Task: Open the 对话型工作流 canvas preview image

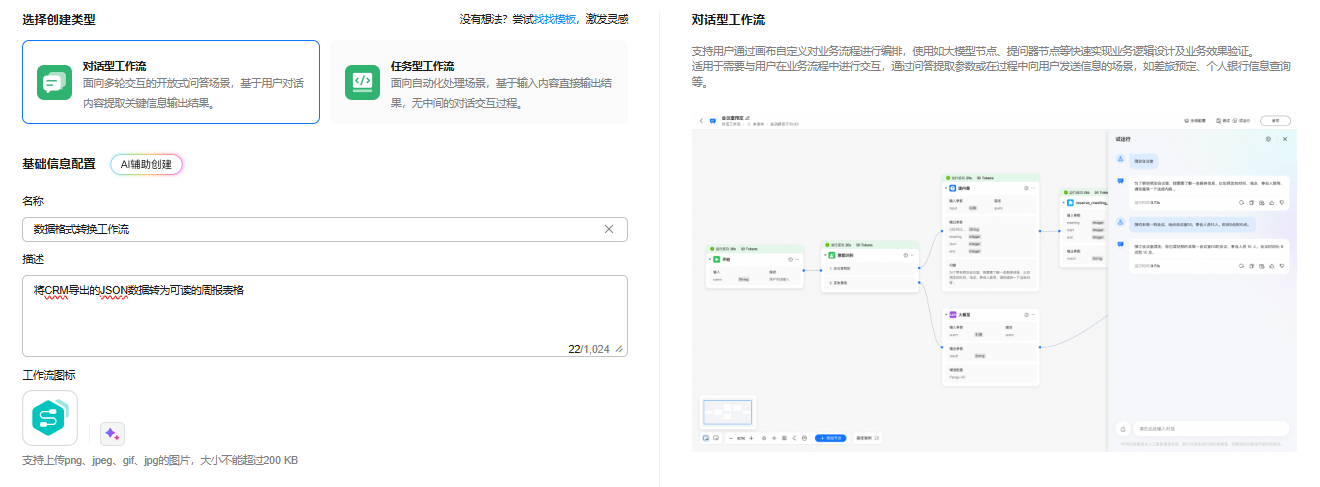Action: click(x=994, y=282)
